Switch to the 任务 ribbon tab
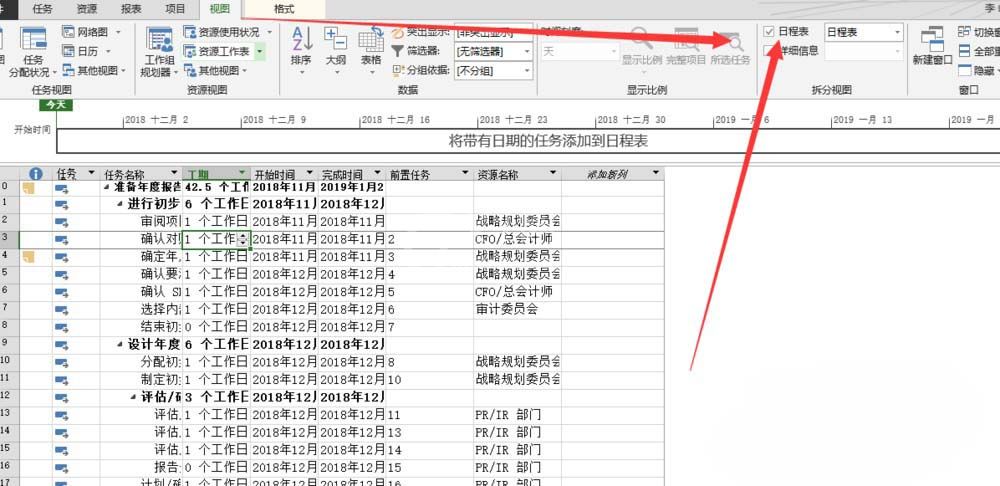The image size is (1000, 486). (x=42, y=9)
